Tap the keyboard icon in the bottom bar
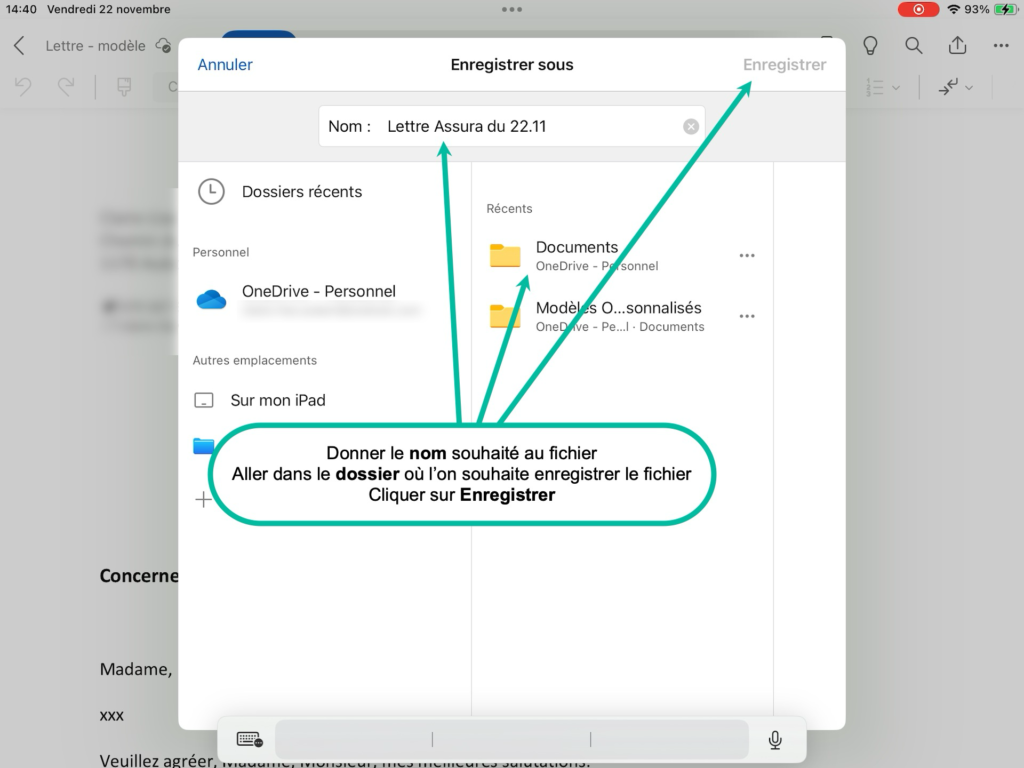Viewport: 1024px width, 768px height. tap(249, 740)
